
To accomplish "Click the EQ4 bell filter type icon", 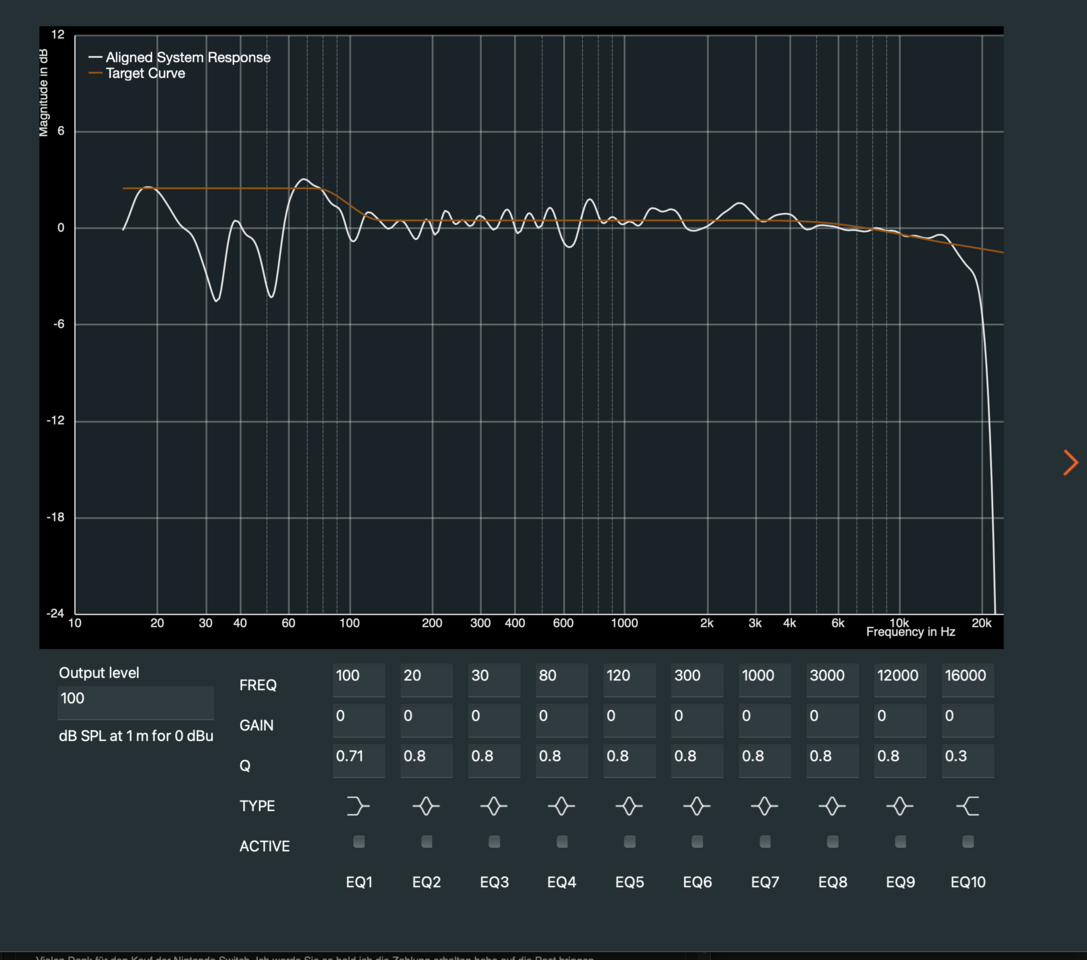I will 562,805.
